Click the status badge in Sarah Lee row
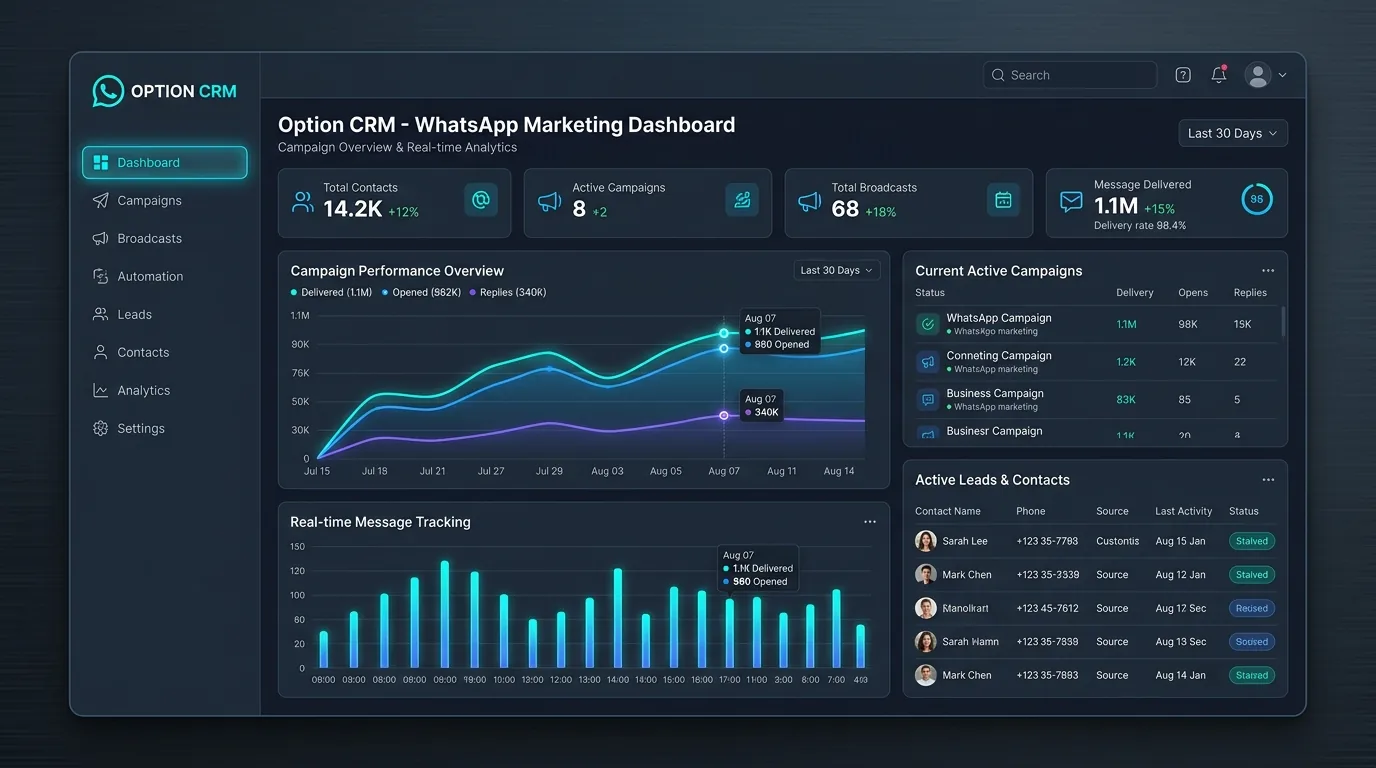The width and height of the screenshot is (1376, 768). 1252,541
